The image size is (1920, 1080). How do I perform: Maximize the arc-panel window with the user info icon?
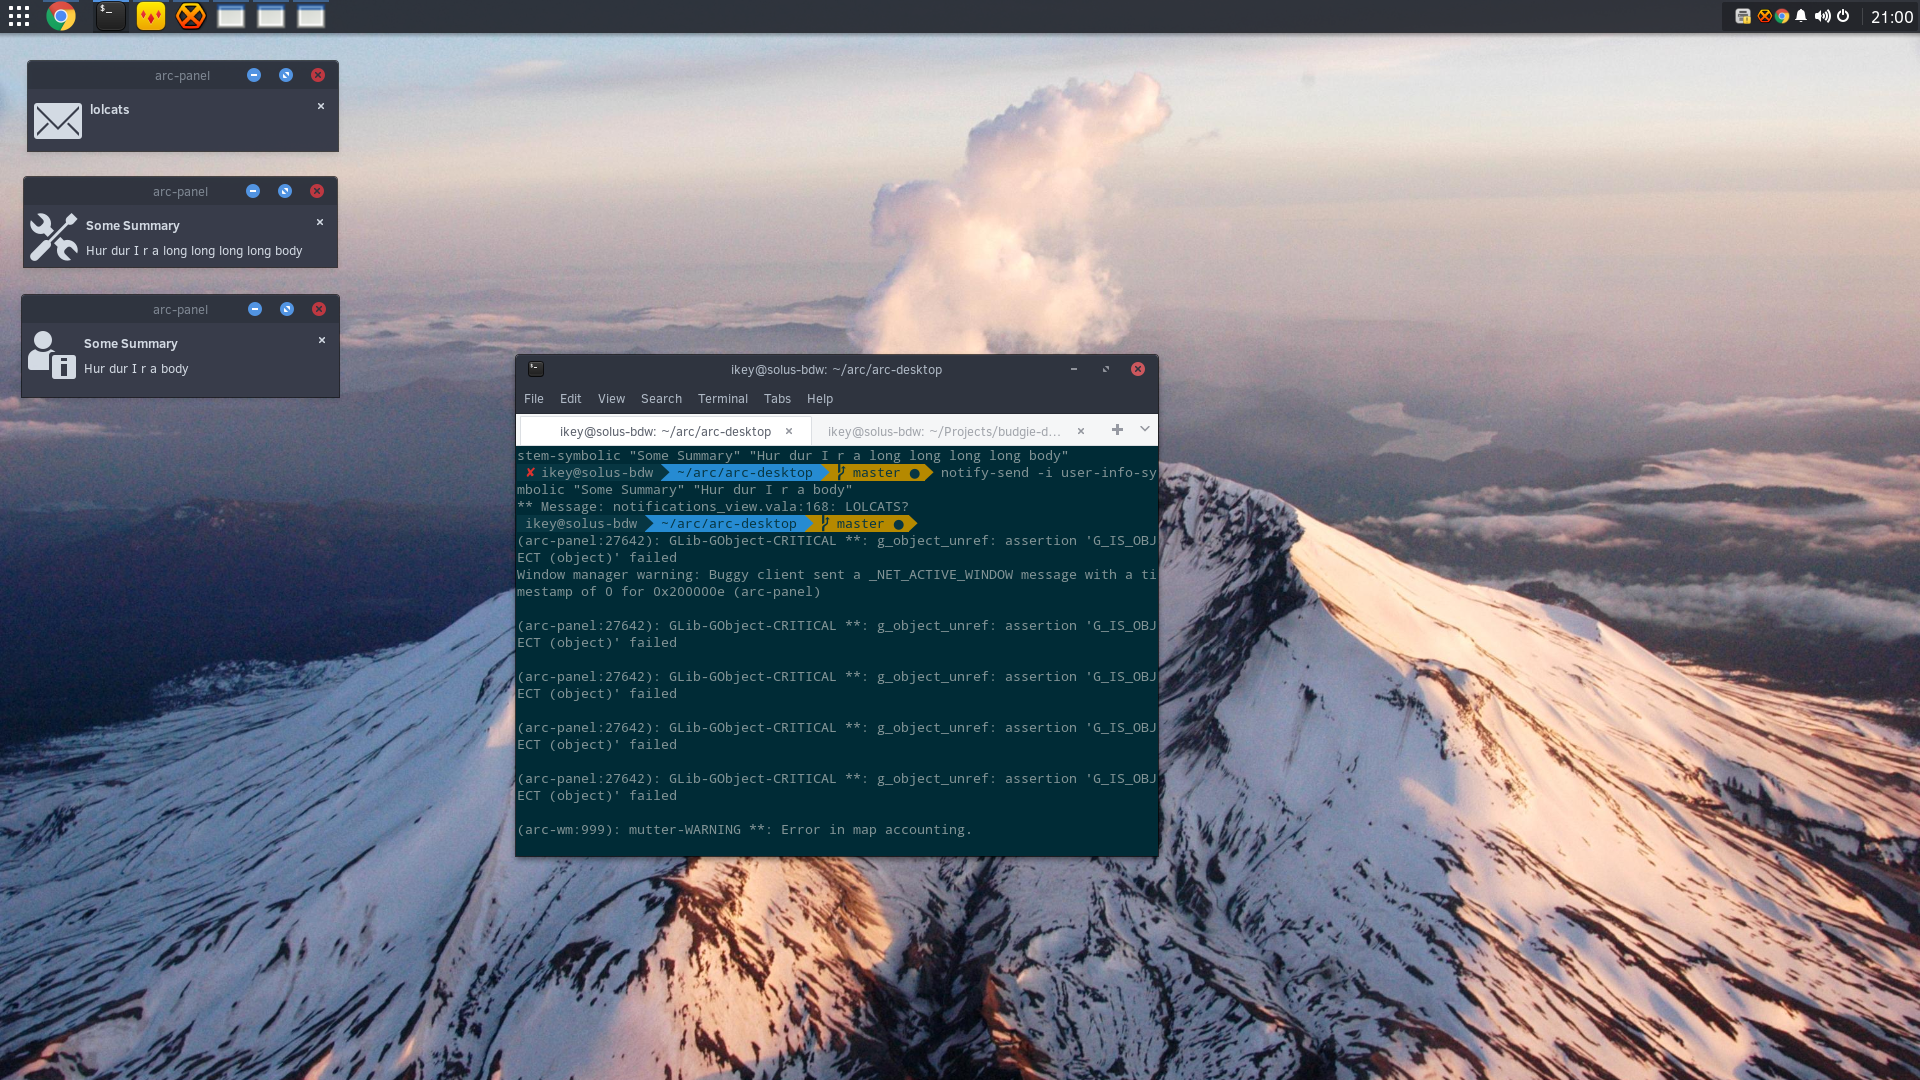click(287, 309)
